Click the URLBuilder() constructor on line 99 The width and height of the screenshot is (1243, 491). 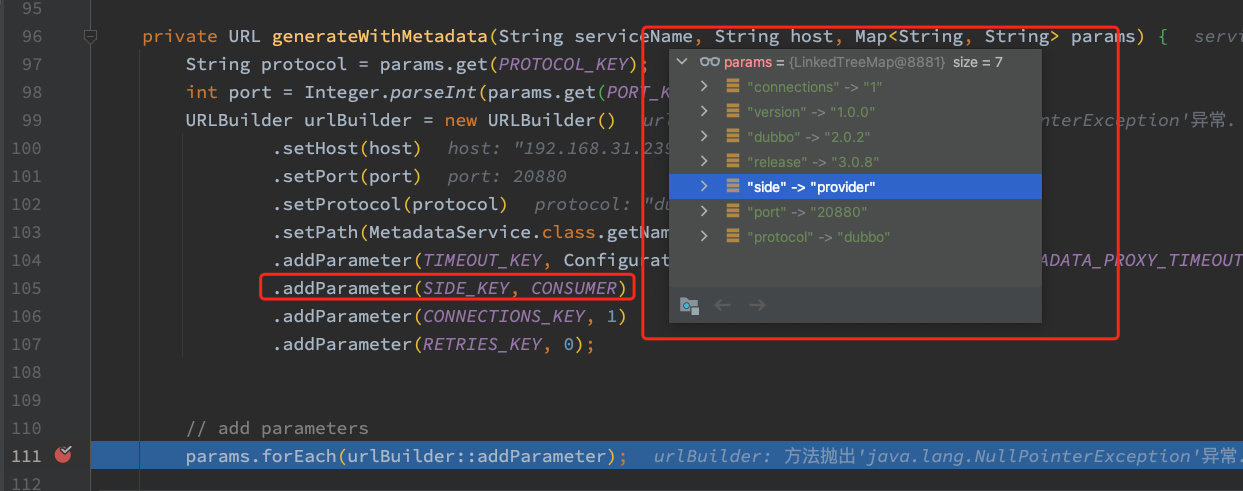[x=551, y=120]
